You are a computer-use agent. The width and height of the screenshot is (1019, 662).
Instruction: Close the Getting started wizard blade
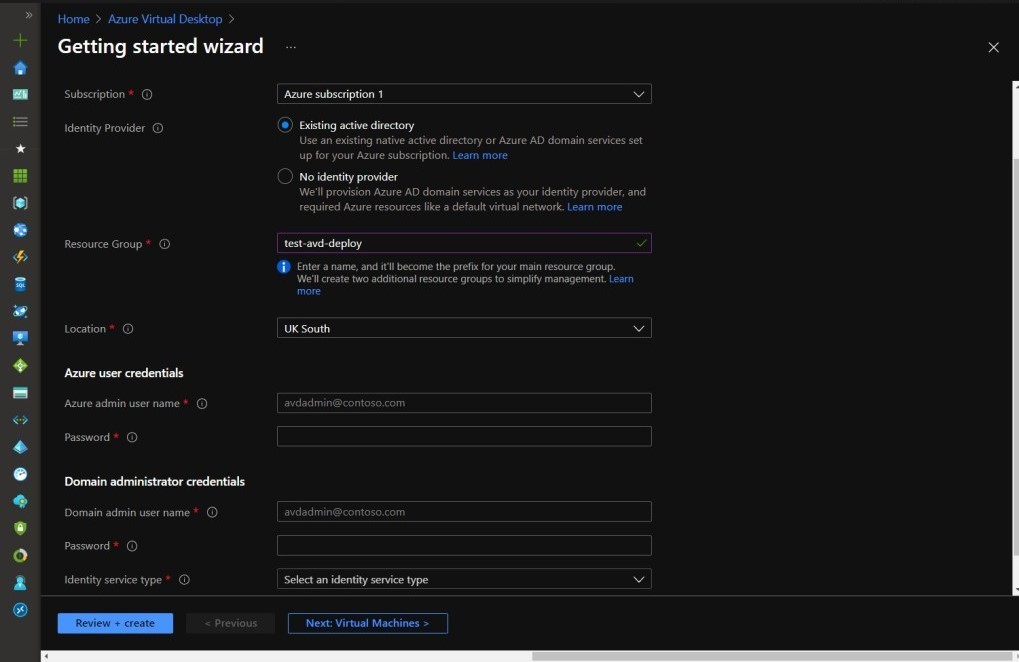[993, 47]
